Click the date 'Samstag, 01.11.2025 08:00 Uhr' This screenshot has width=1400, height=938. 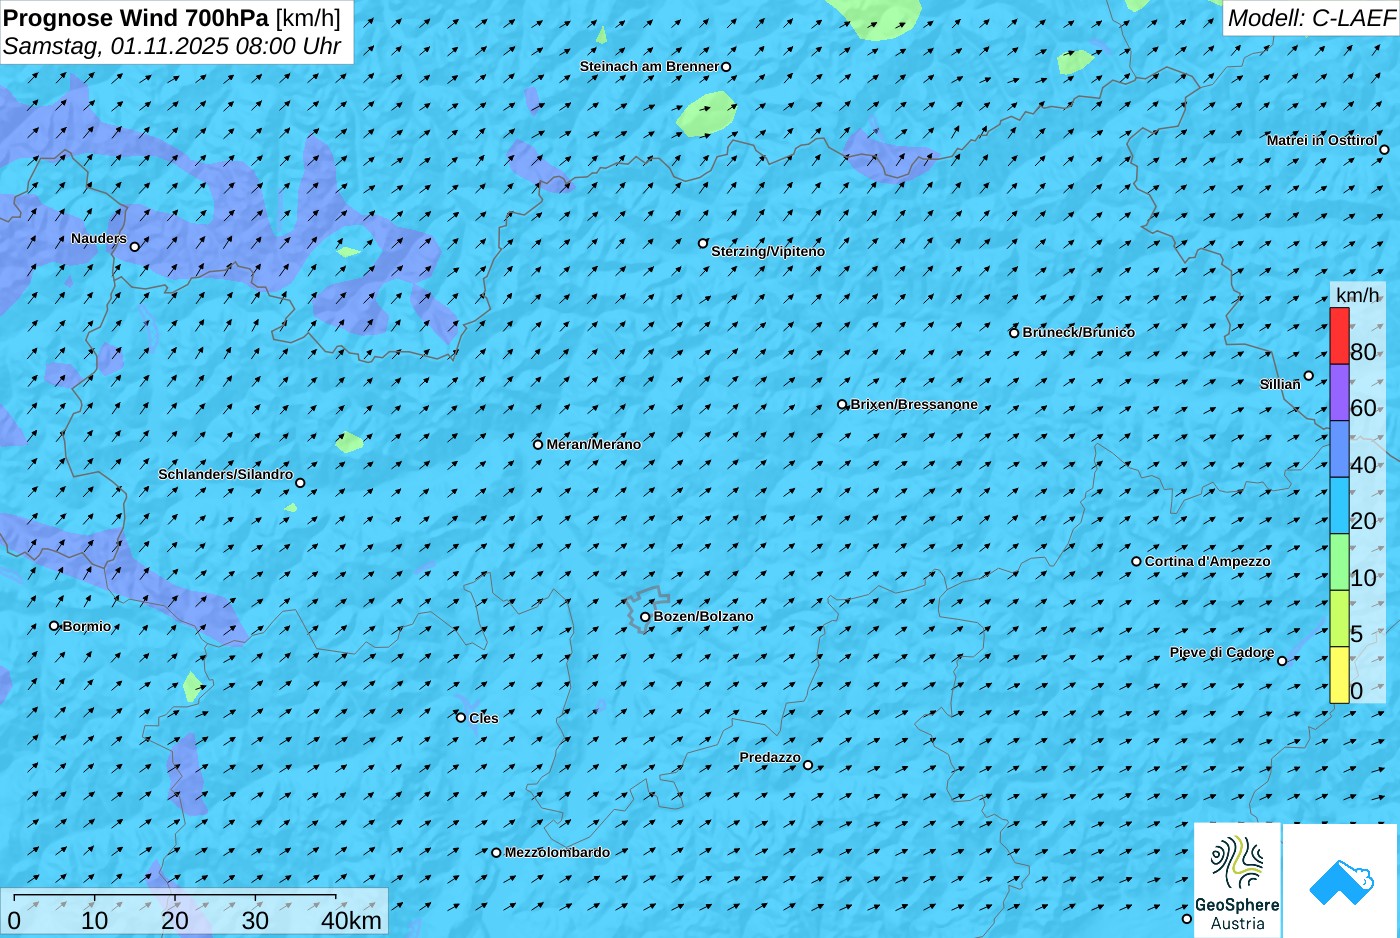(x=172, y=46)
